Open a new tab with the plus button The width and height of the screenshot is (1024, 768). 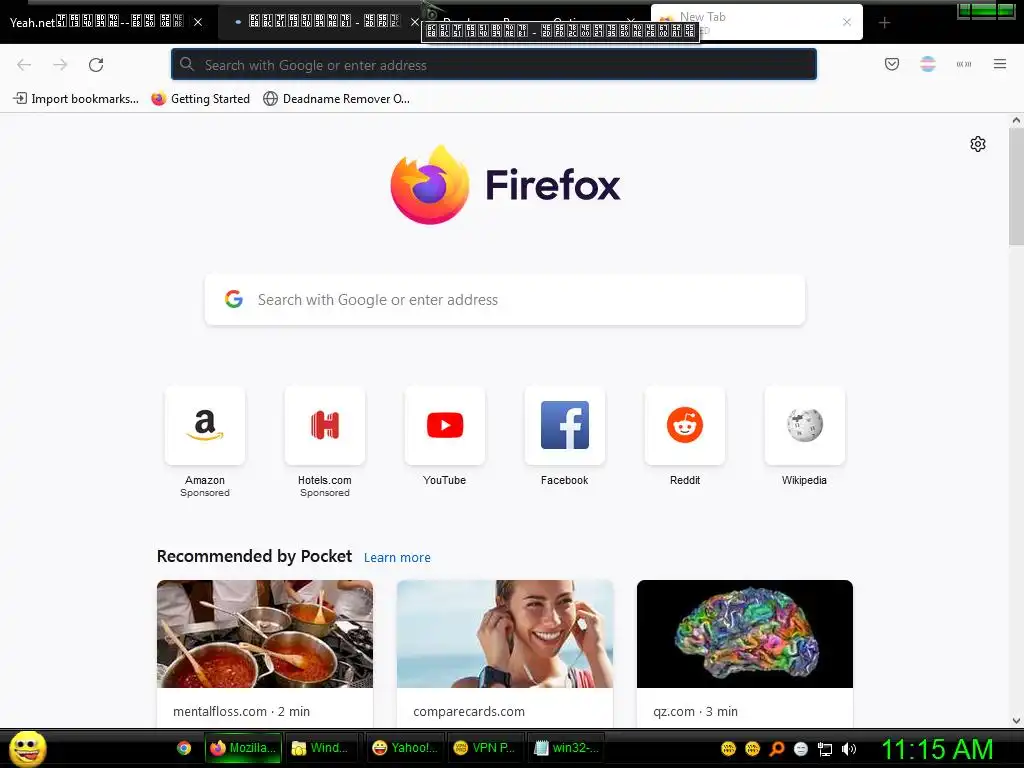[x=884, y=23]
